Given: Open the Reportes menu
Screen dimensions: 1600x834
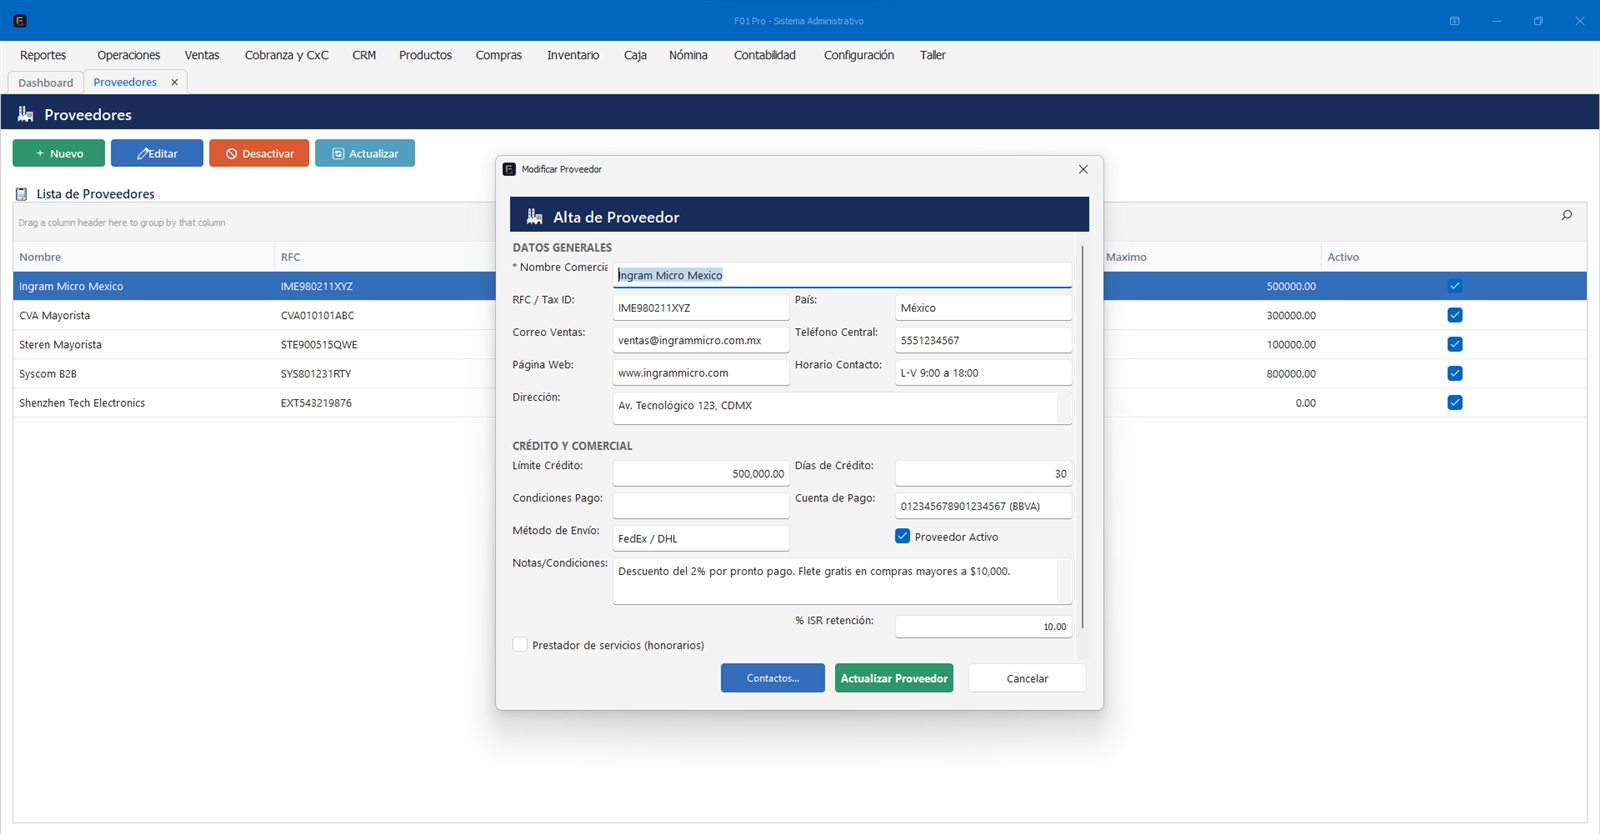Looking at the screenshot, I should pyautogui.click(x=43, y=55).
